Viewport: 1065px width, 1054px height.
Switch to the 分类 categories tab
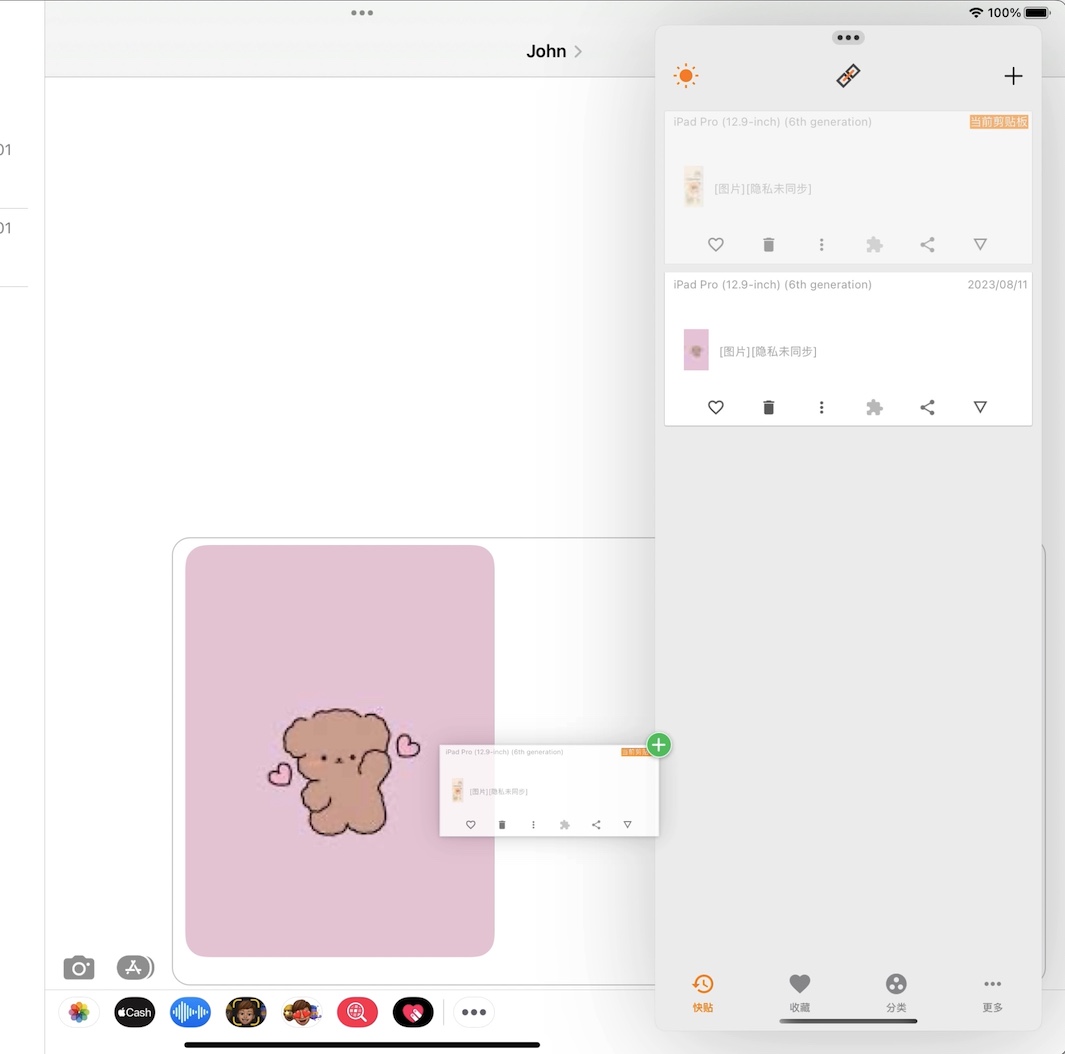(x=896, y=993)
